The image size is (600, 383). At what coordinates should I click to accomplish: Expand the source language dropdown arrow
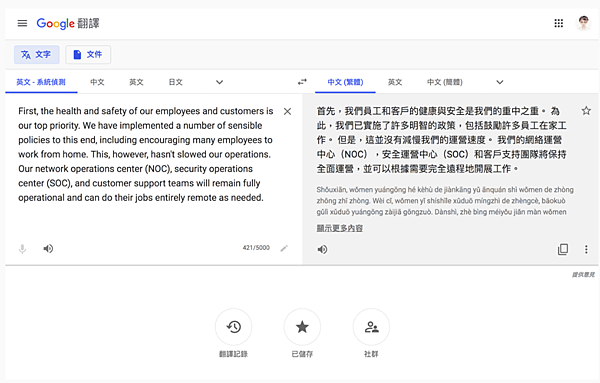click(x=219, y=82)
